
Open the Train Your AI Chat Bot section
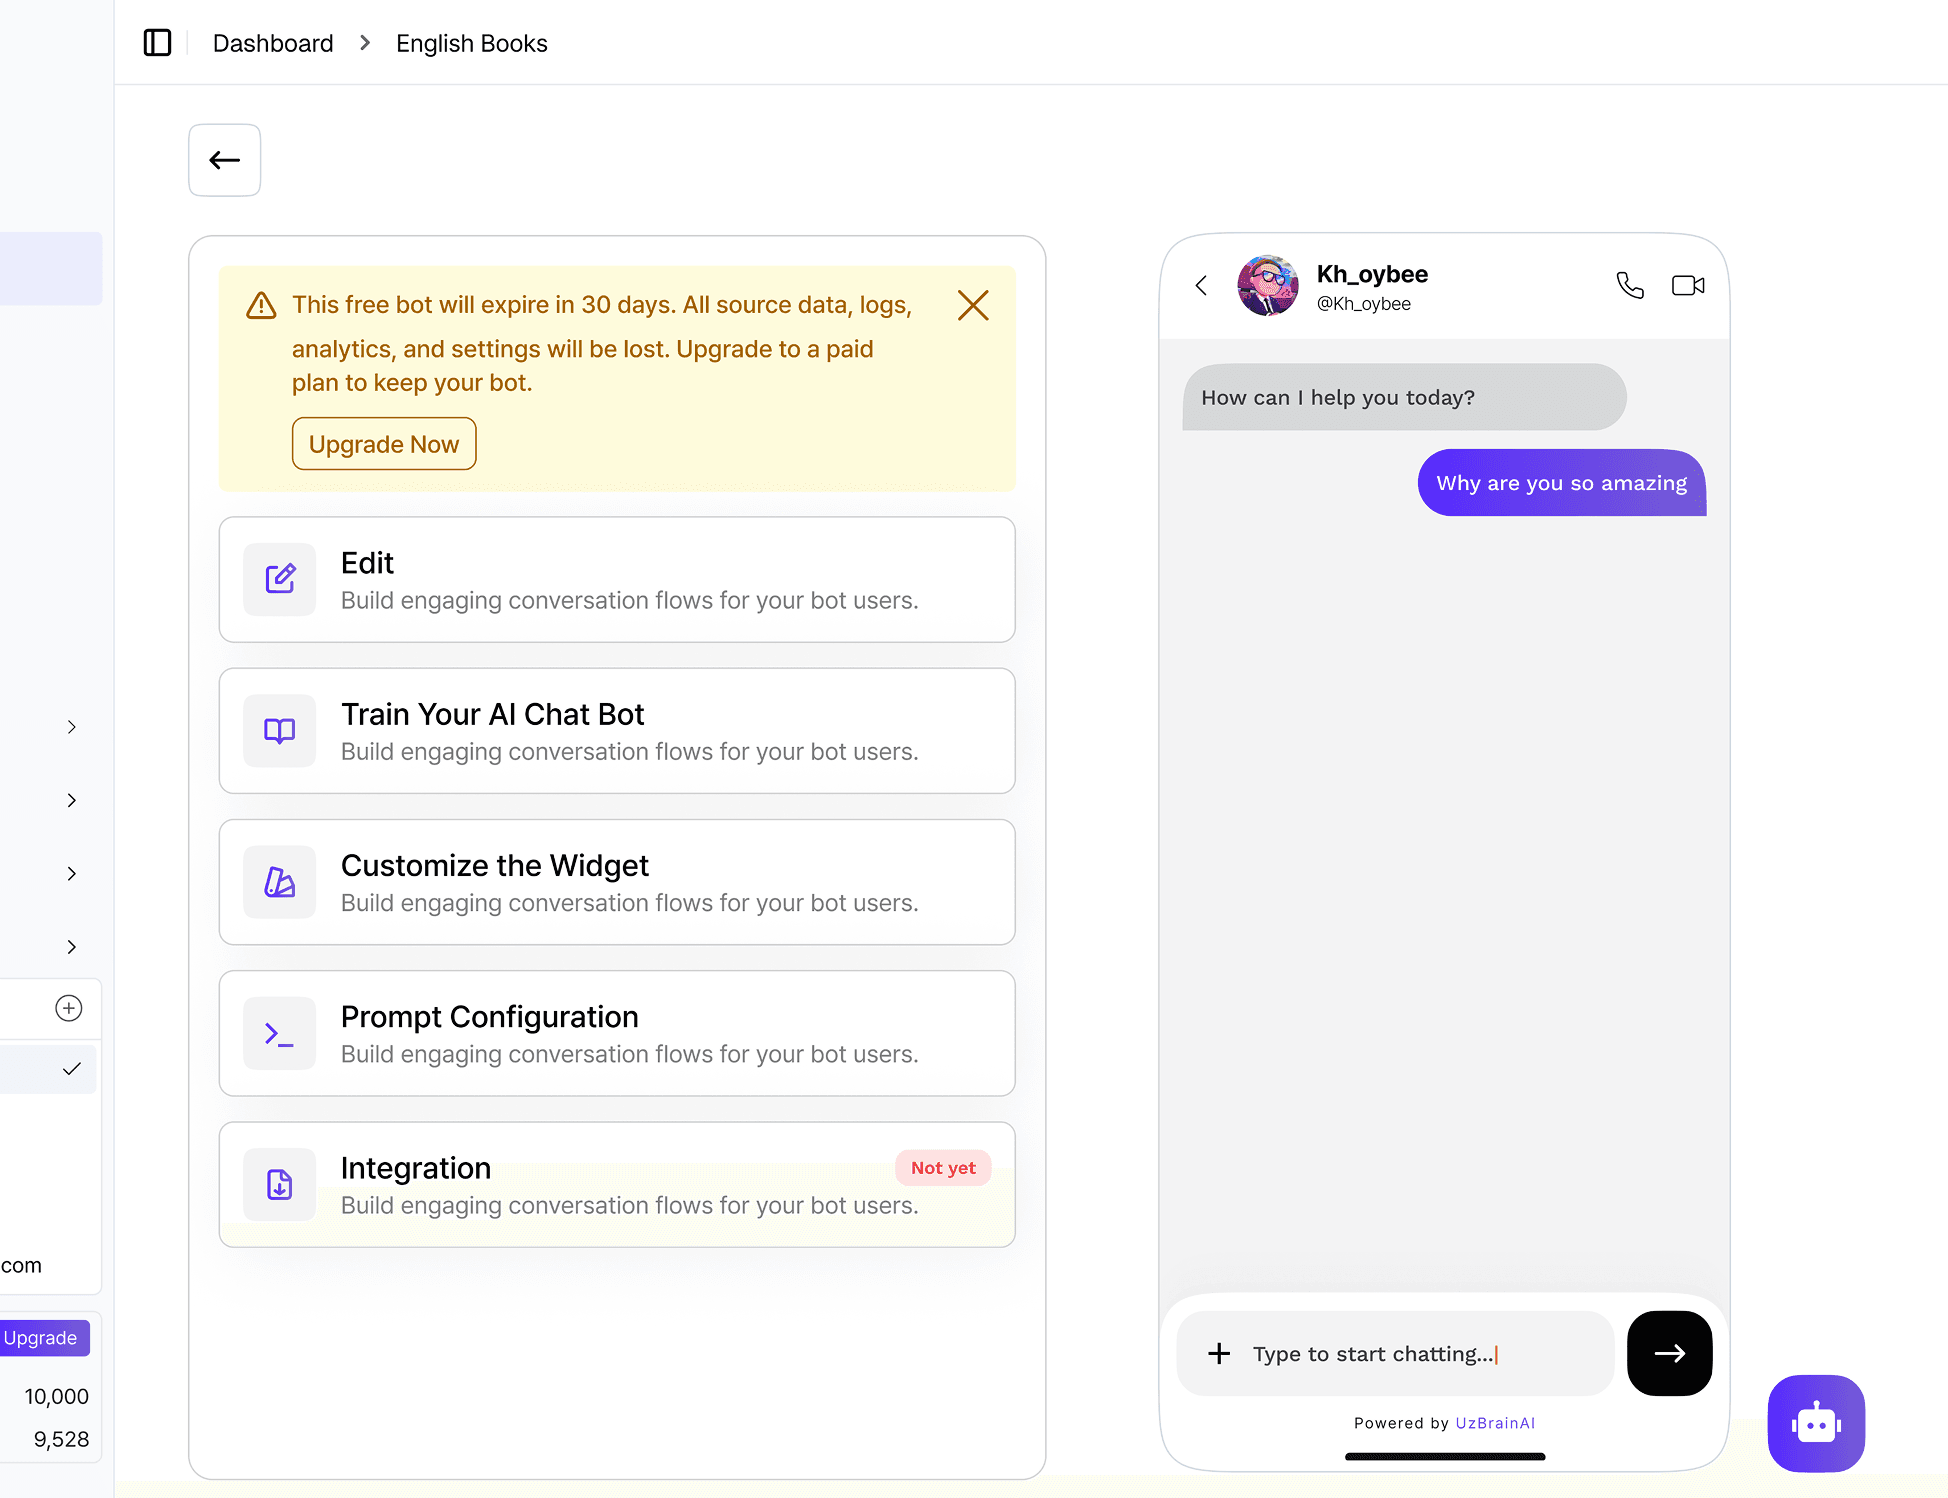coord(616,731)
